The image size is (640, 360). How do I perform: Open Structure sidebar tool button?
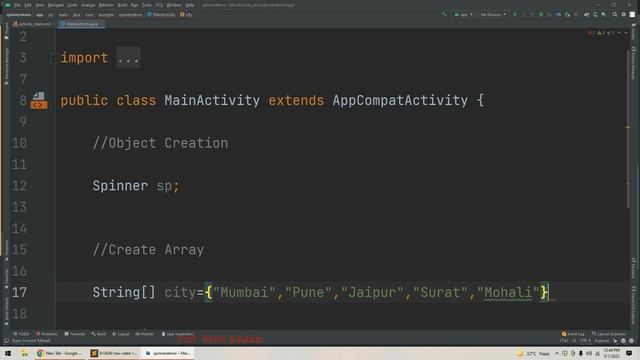[x=7, y=250]
